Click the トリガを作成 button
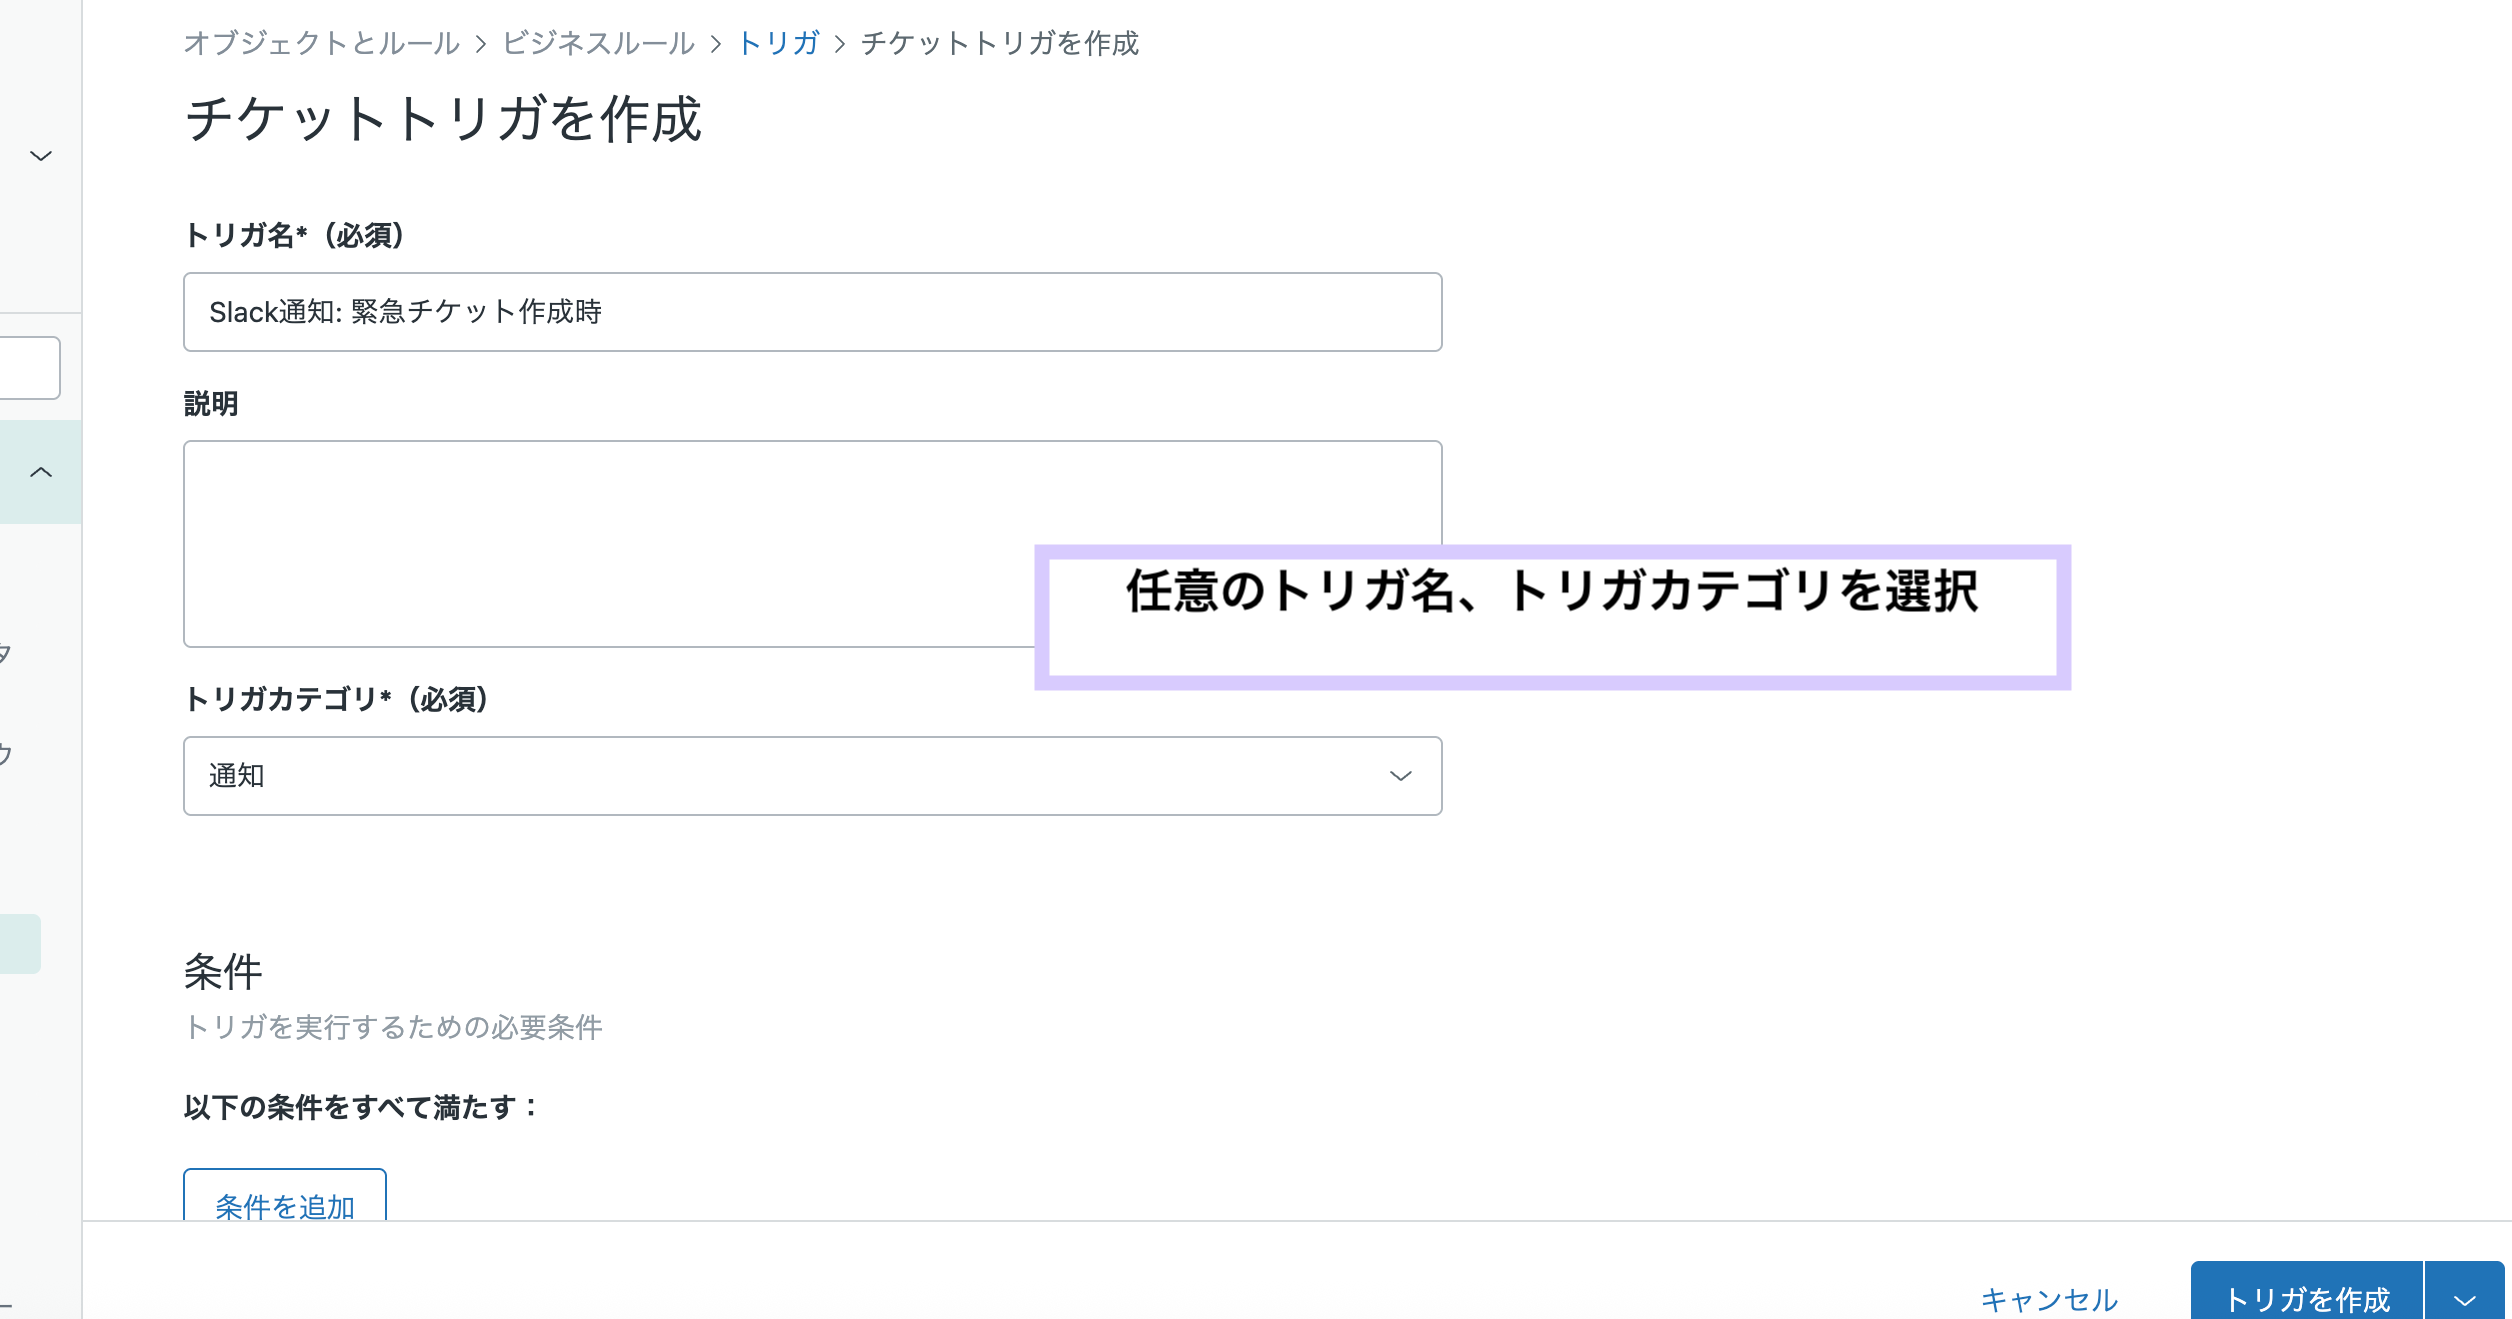 point(2307,1299)
